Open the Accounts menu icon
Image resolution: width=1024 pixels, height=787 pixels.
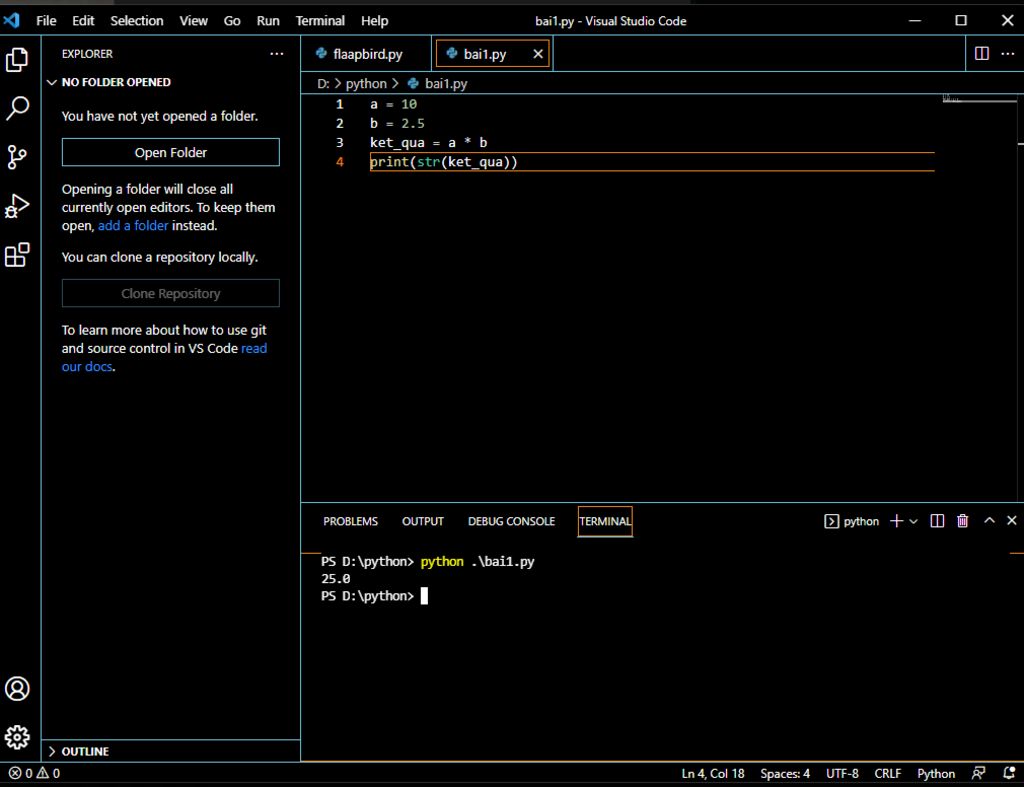[x=17, y=688]
